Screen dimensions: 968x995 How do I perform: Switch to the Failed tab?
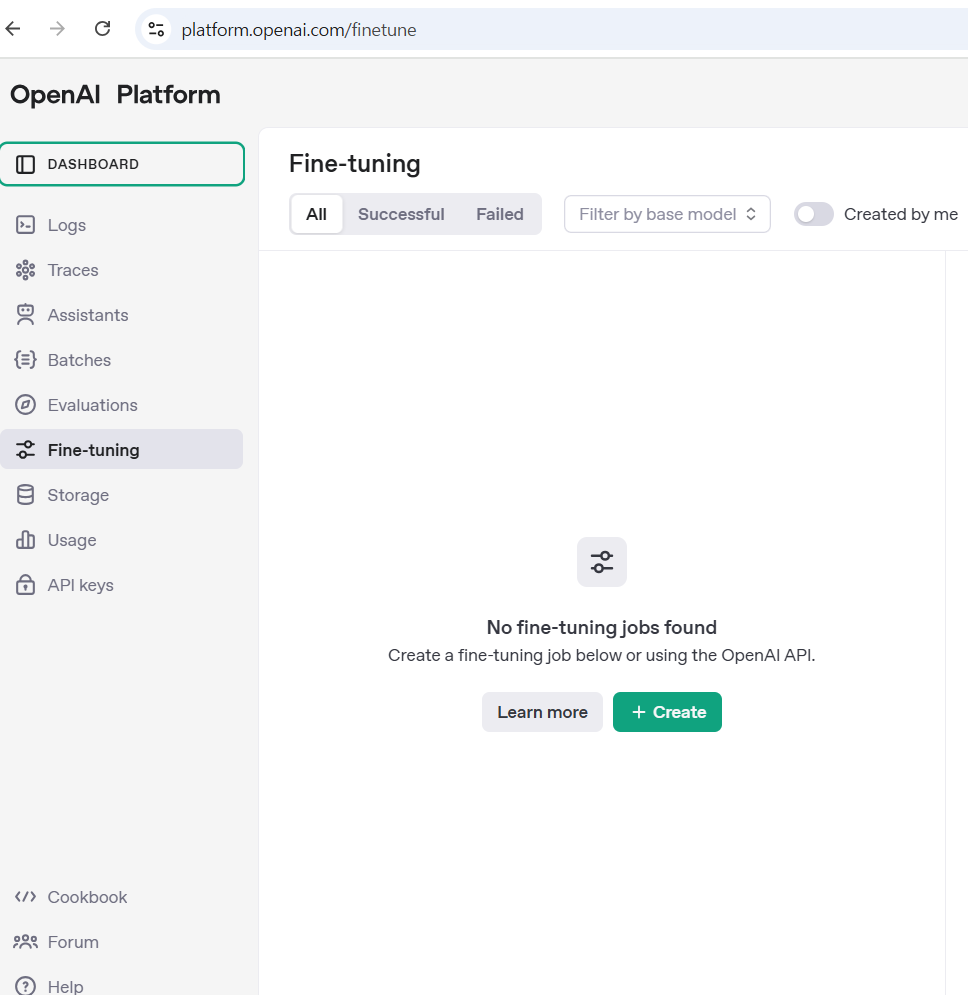click(x=500, y=214)
